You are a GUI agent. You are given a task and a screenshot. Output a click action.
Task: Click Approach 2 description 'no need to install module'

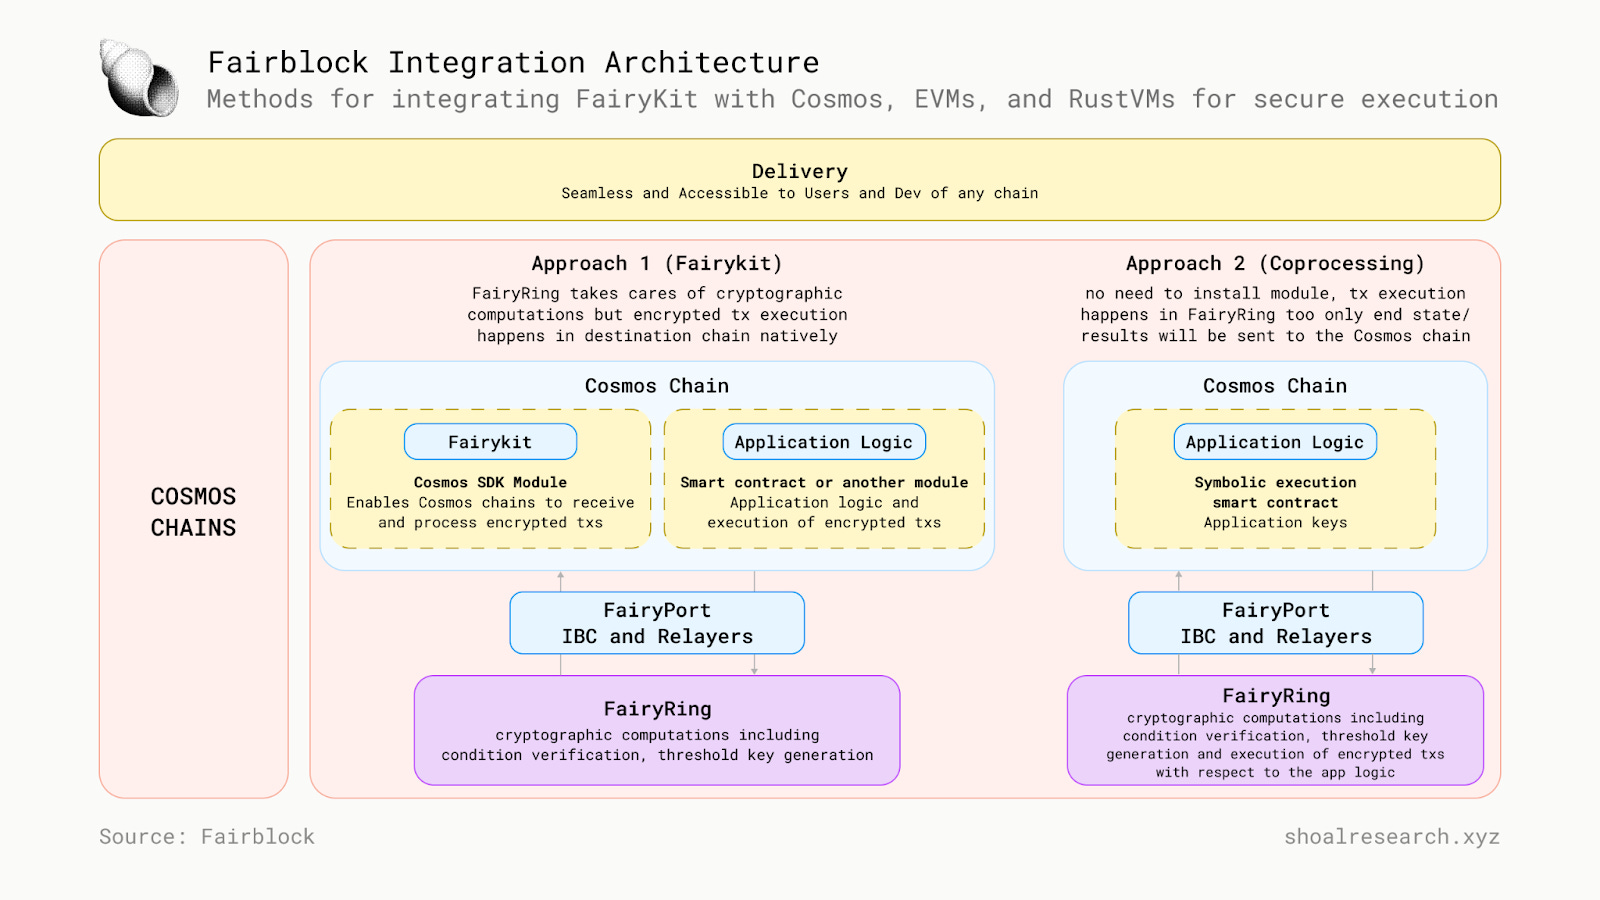click(1275, 314)
